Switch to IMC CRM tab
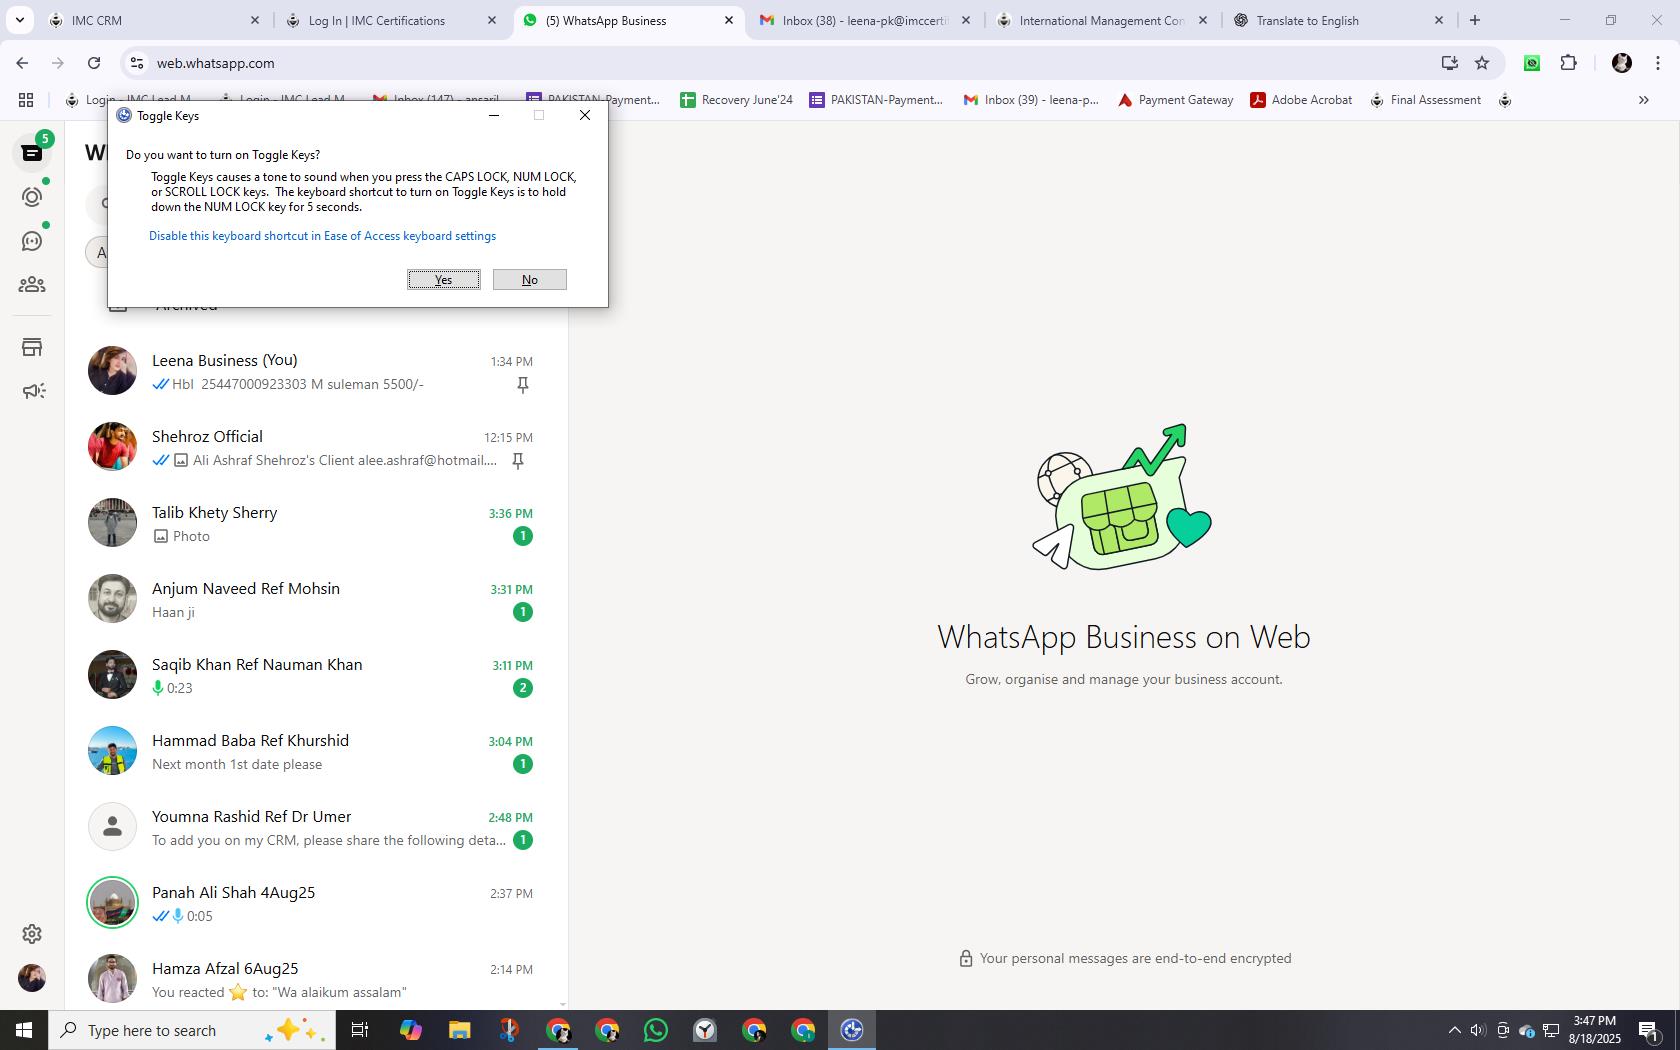This screenshot has width=1680, height=1050. 153,20
